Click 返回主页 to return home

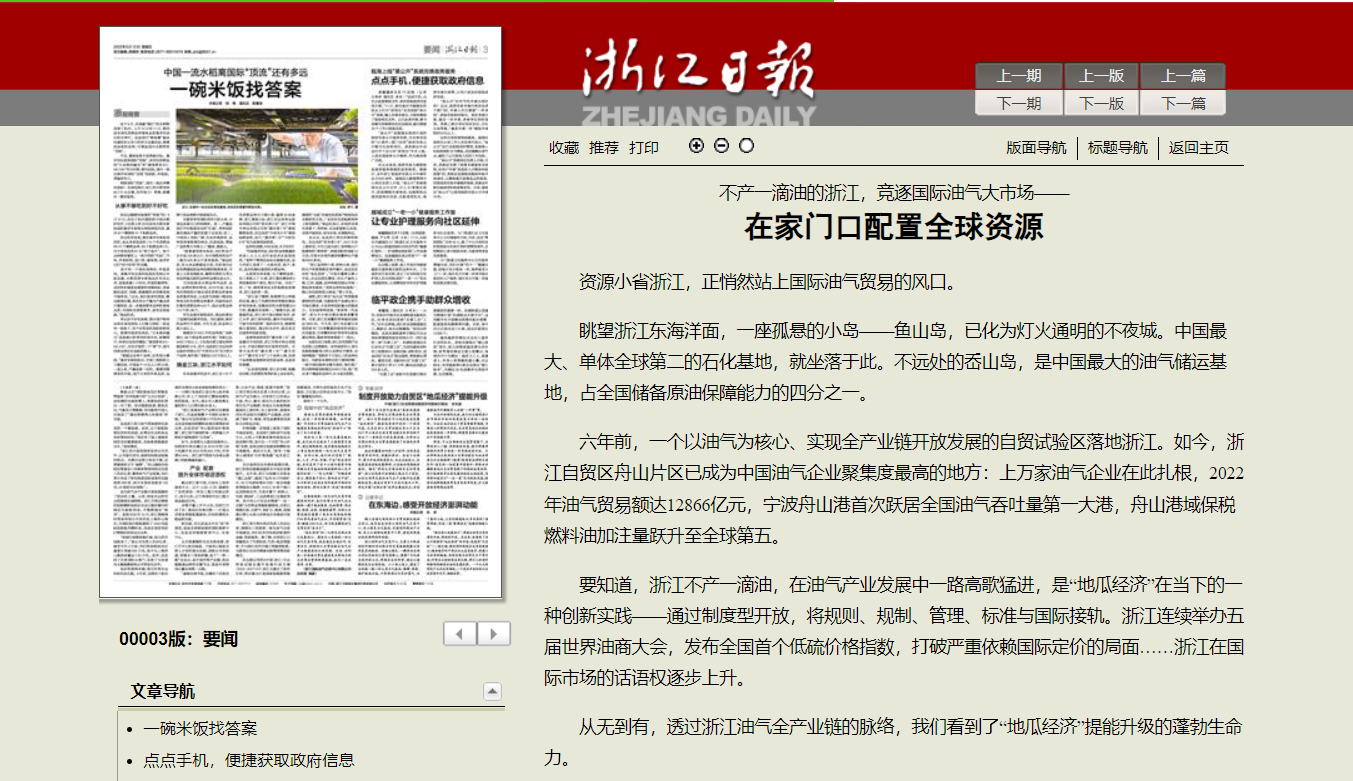[1199, 148]
